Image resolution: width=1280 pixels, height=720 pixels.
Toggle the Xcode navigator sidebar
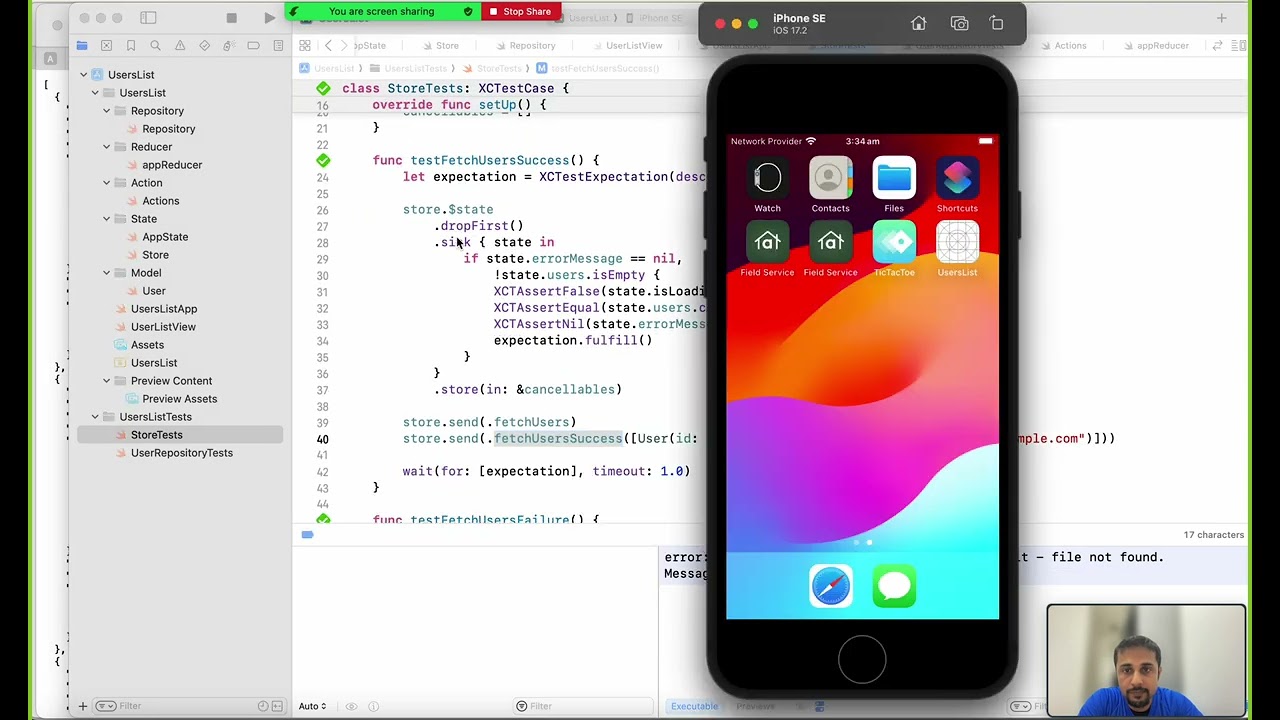click(x=148, y=18)
